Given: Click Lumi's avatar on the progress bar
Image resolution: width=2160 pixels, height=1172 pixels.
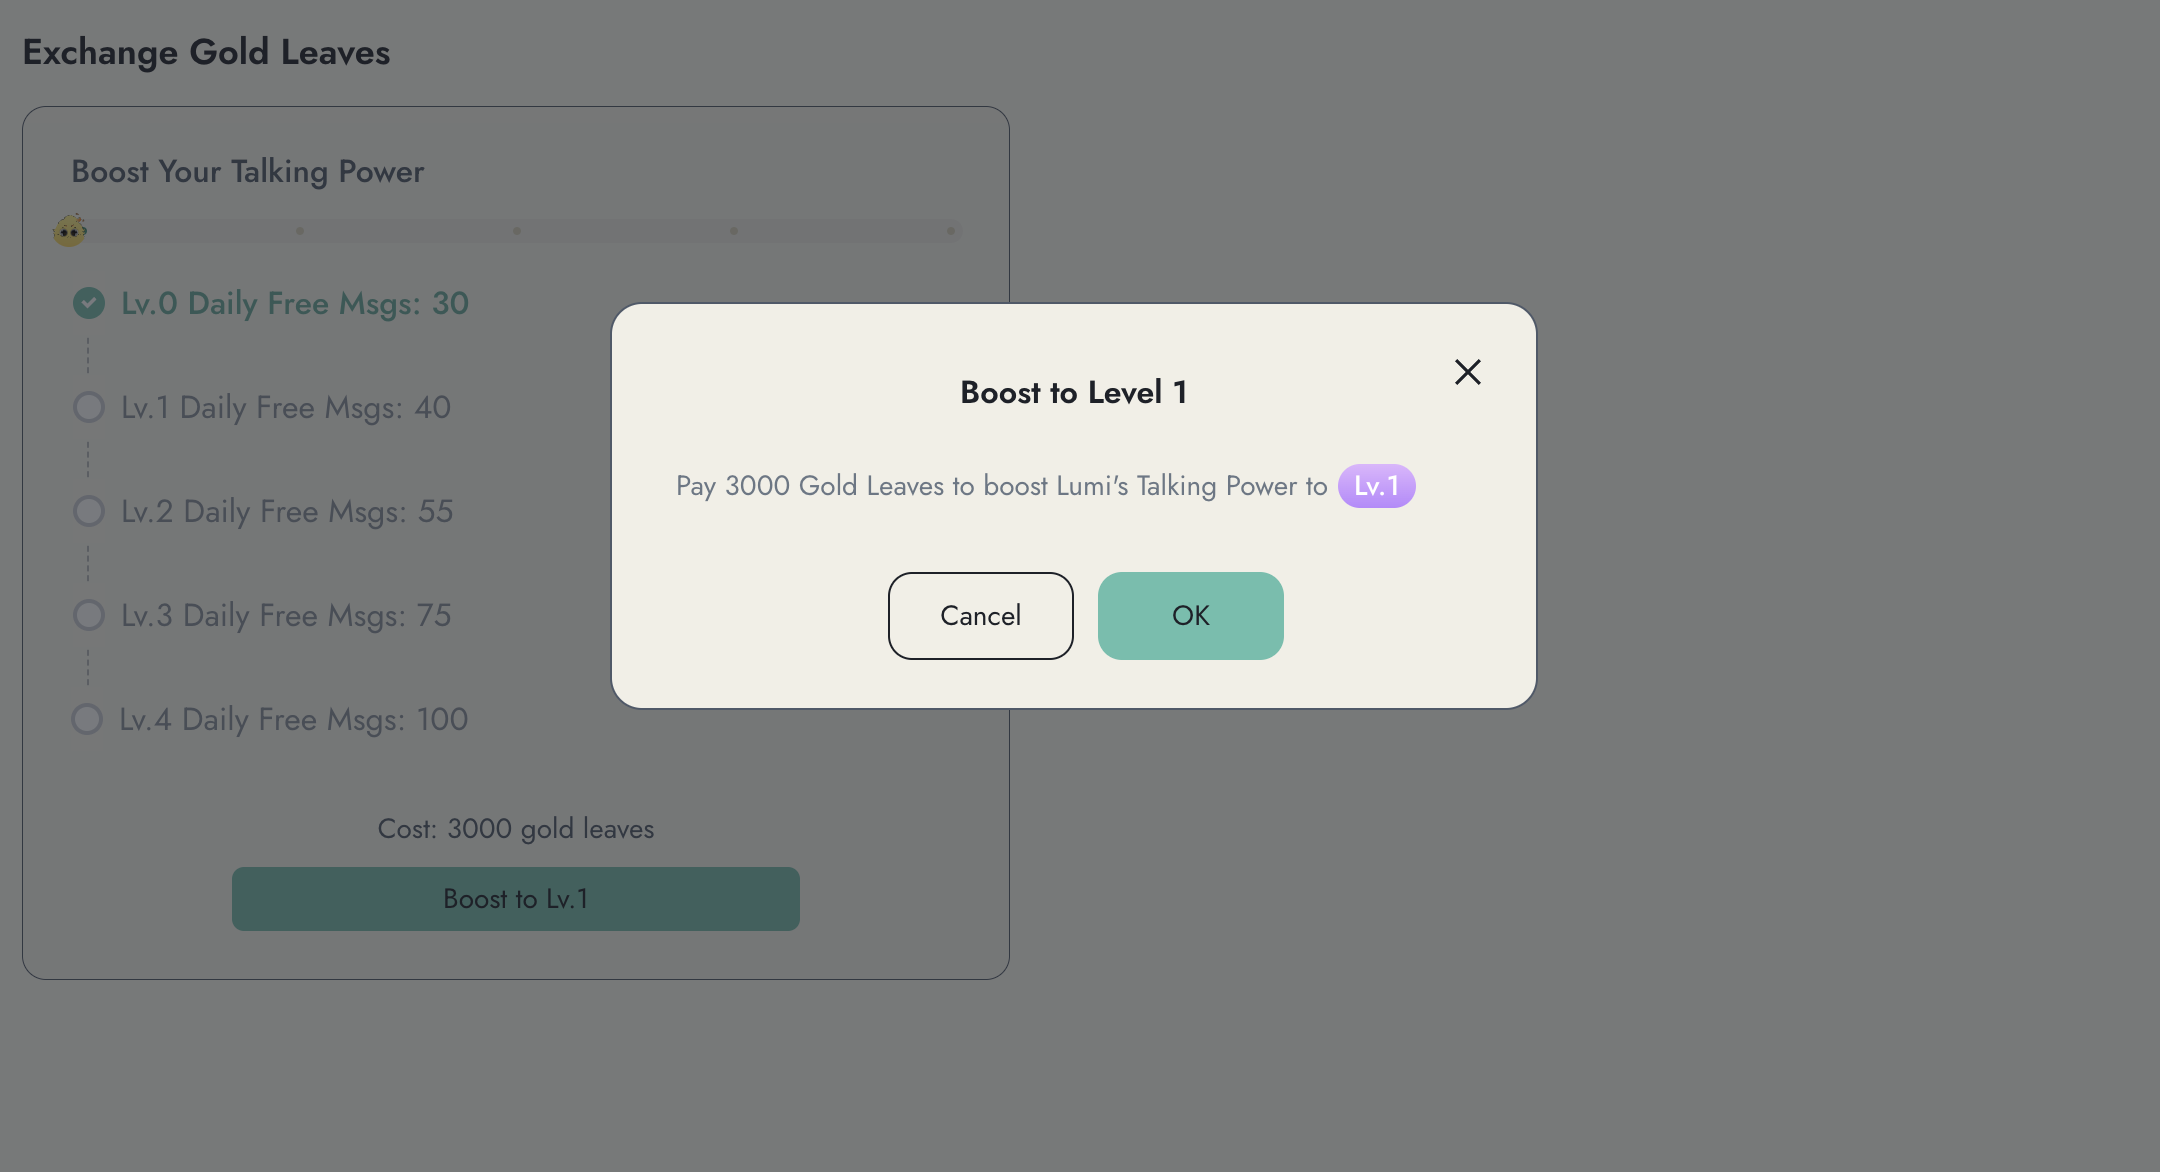Looking at the screenshot, I should coord(69,231).
